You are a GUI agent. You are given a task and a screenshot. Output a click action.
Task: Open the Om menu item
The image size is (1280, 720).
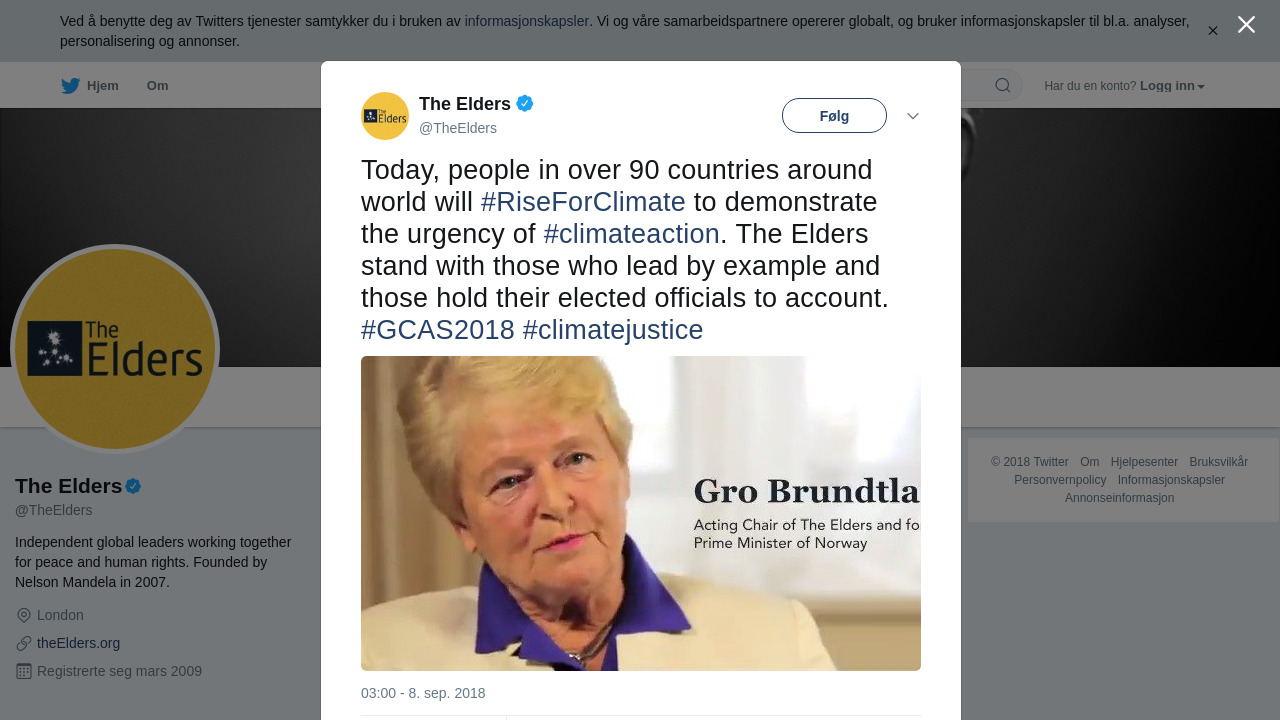(157, 86)
